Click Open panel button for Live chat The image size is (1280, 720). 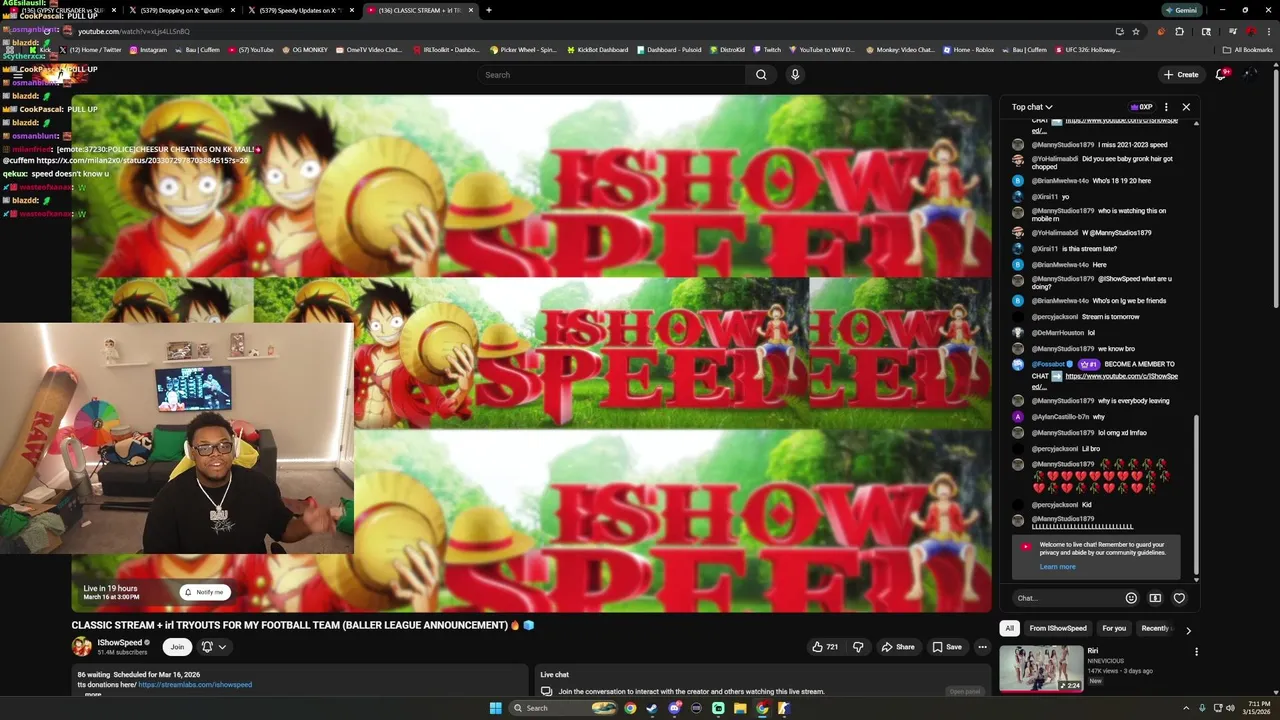[965, 691]
